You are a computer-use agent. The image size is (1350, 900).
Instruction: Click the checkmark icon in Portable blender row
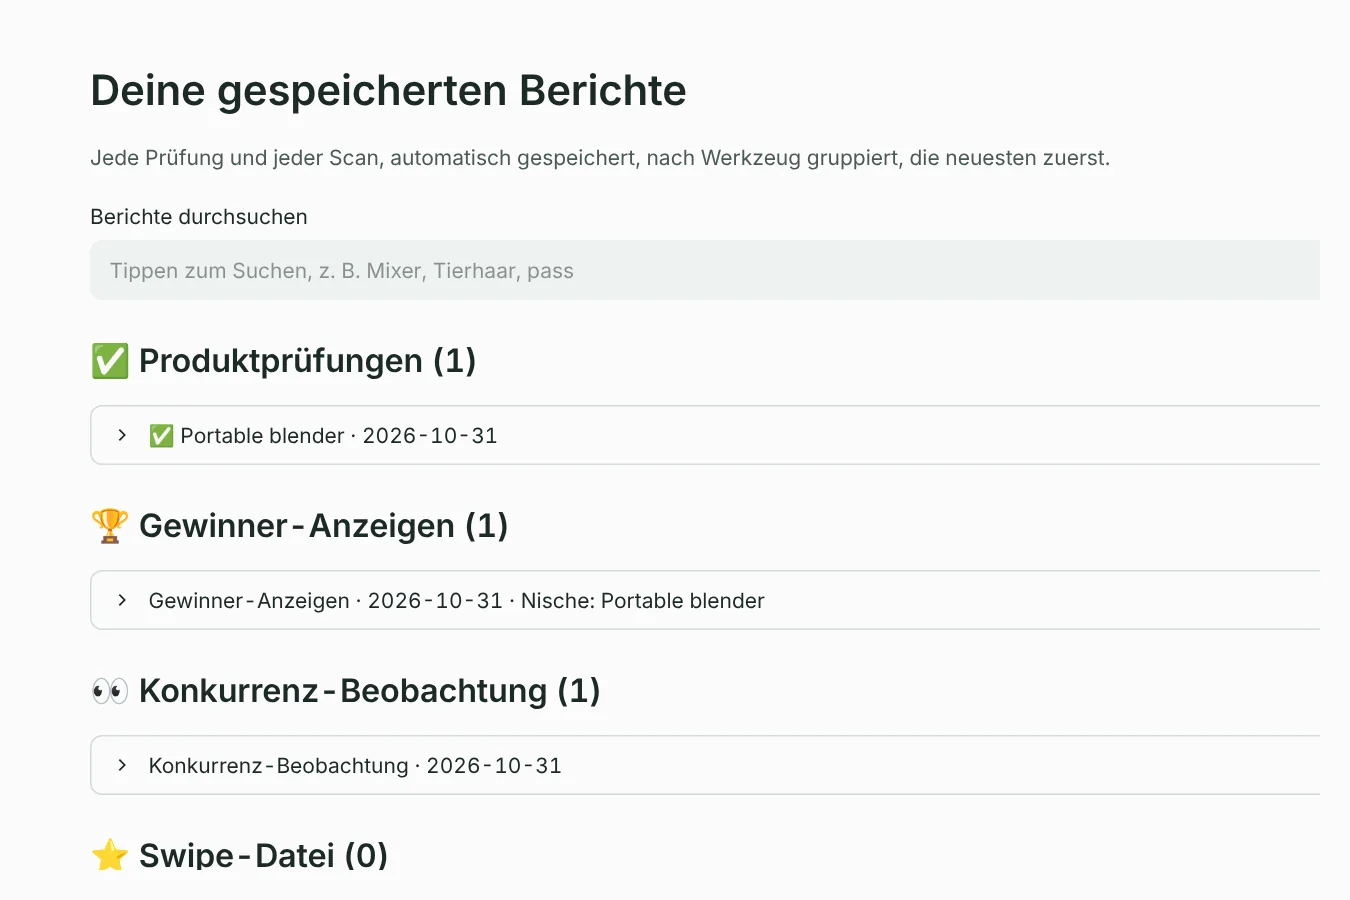[161, 436]
